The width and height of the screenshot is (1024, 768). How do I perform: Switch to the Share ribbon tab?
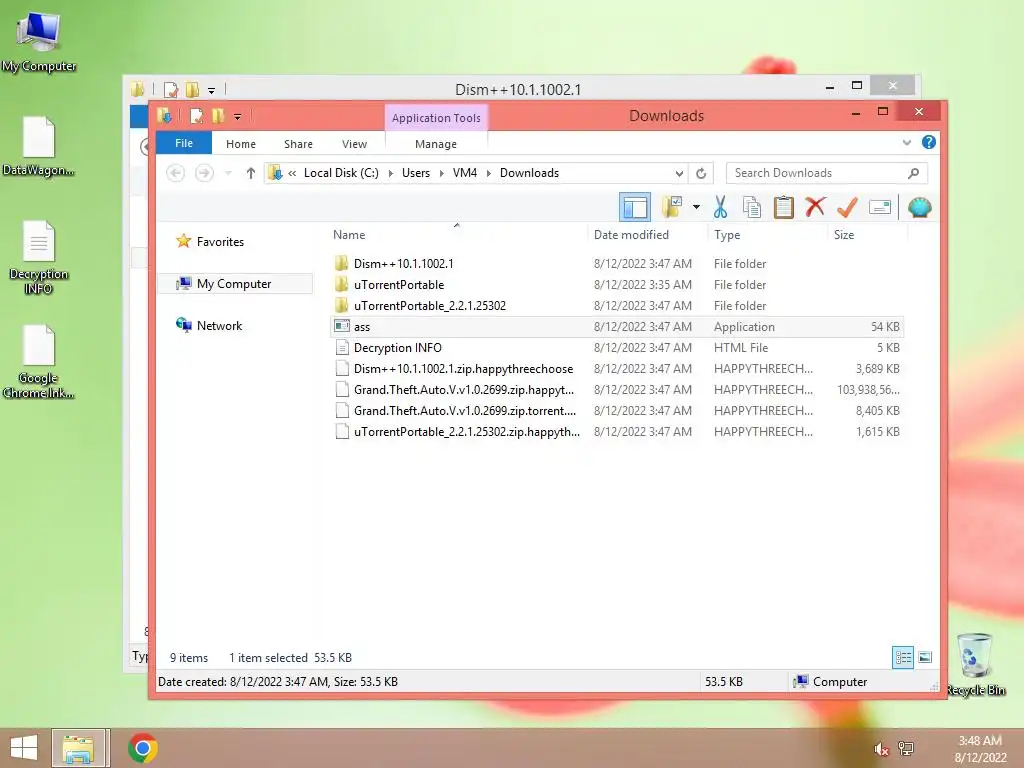coord(298,144)
